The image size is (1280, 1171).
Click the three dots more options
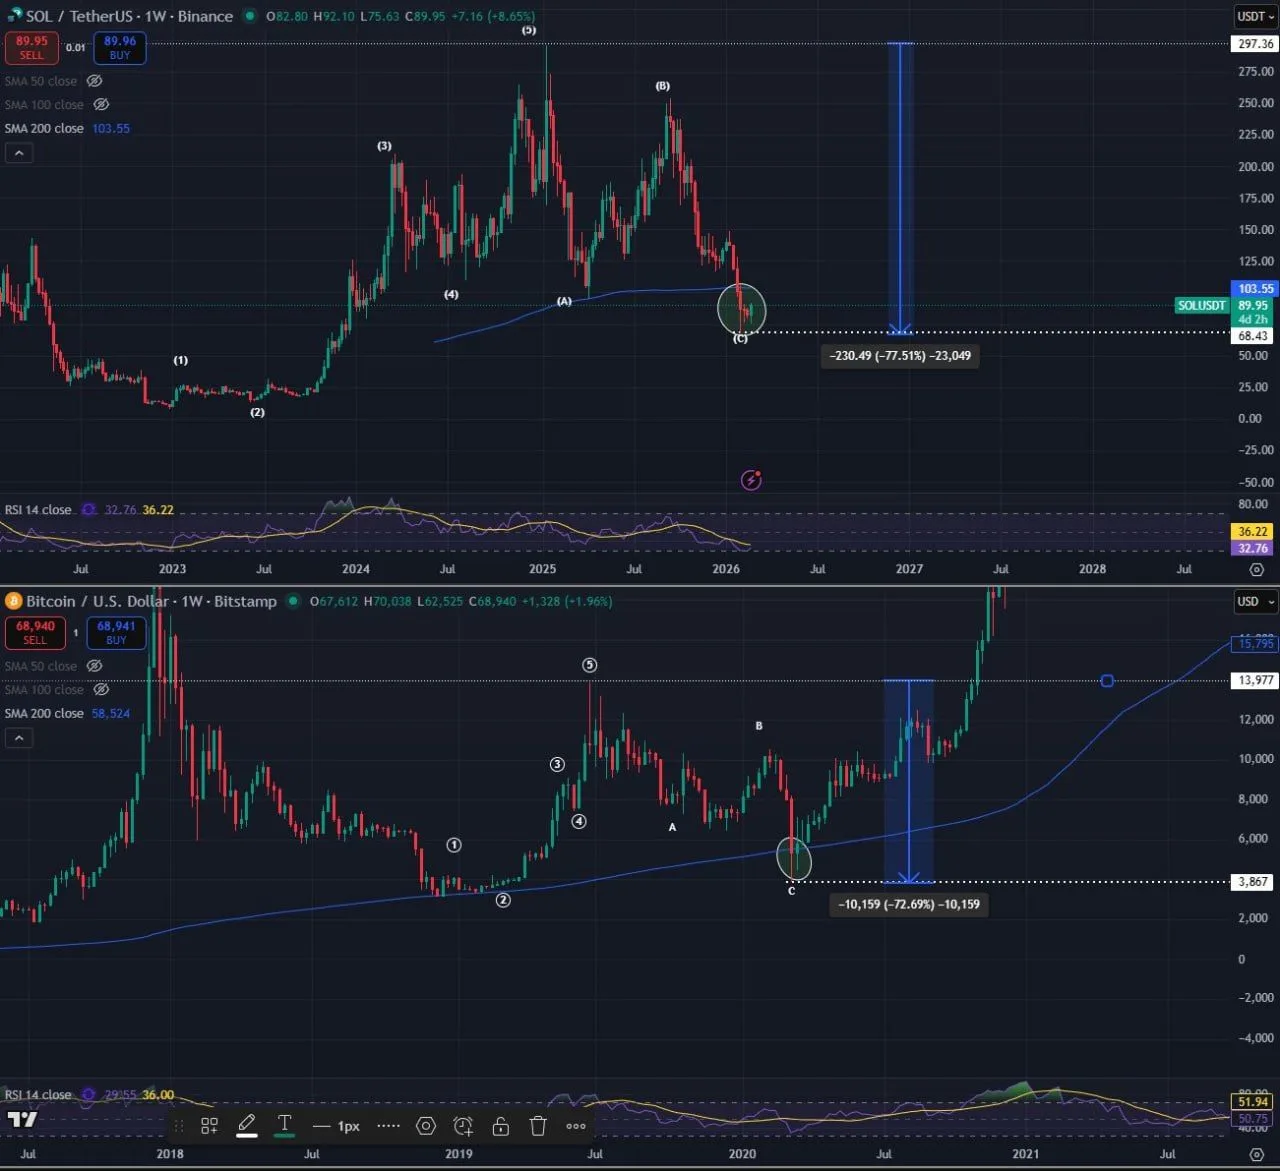tap(576, 1126)
